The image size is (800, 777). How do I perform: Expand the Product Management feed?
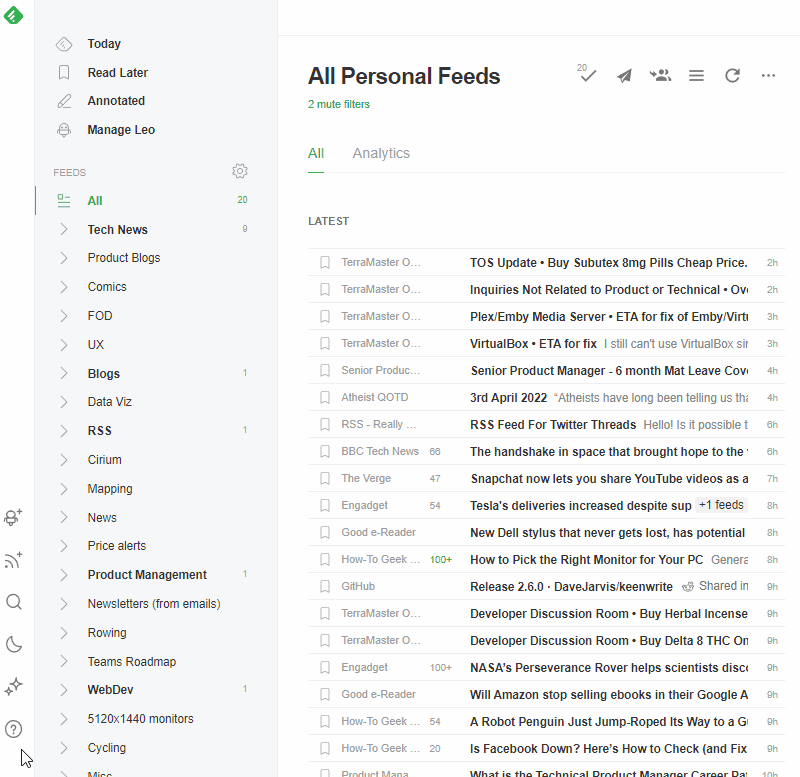[64, 574]
